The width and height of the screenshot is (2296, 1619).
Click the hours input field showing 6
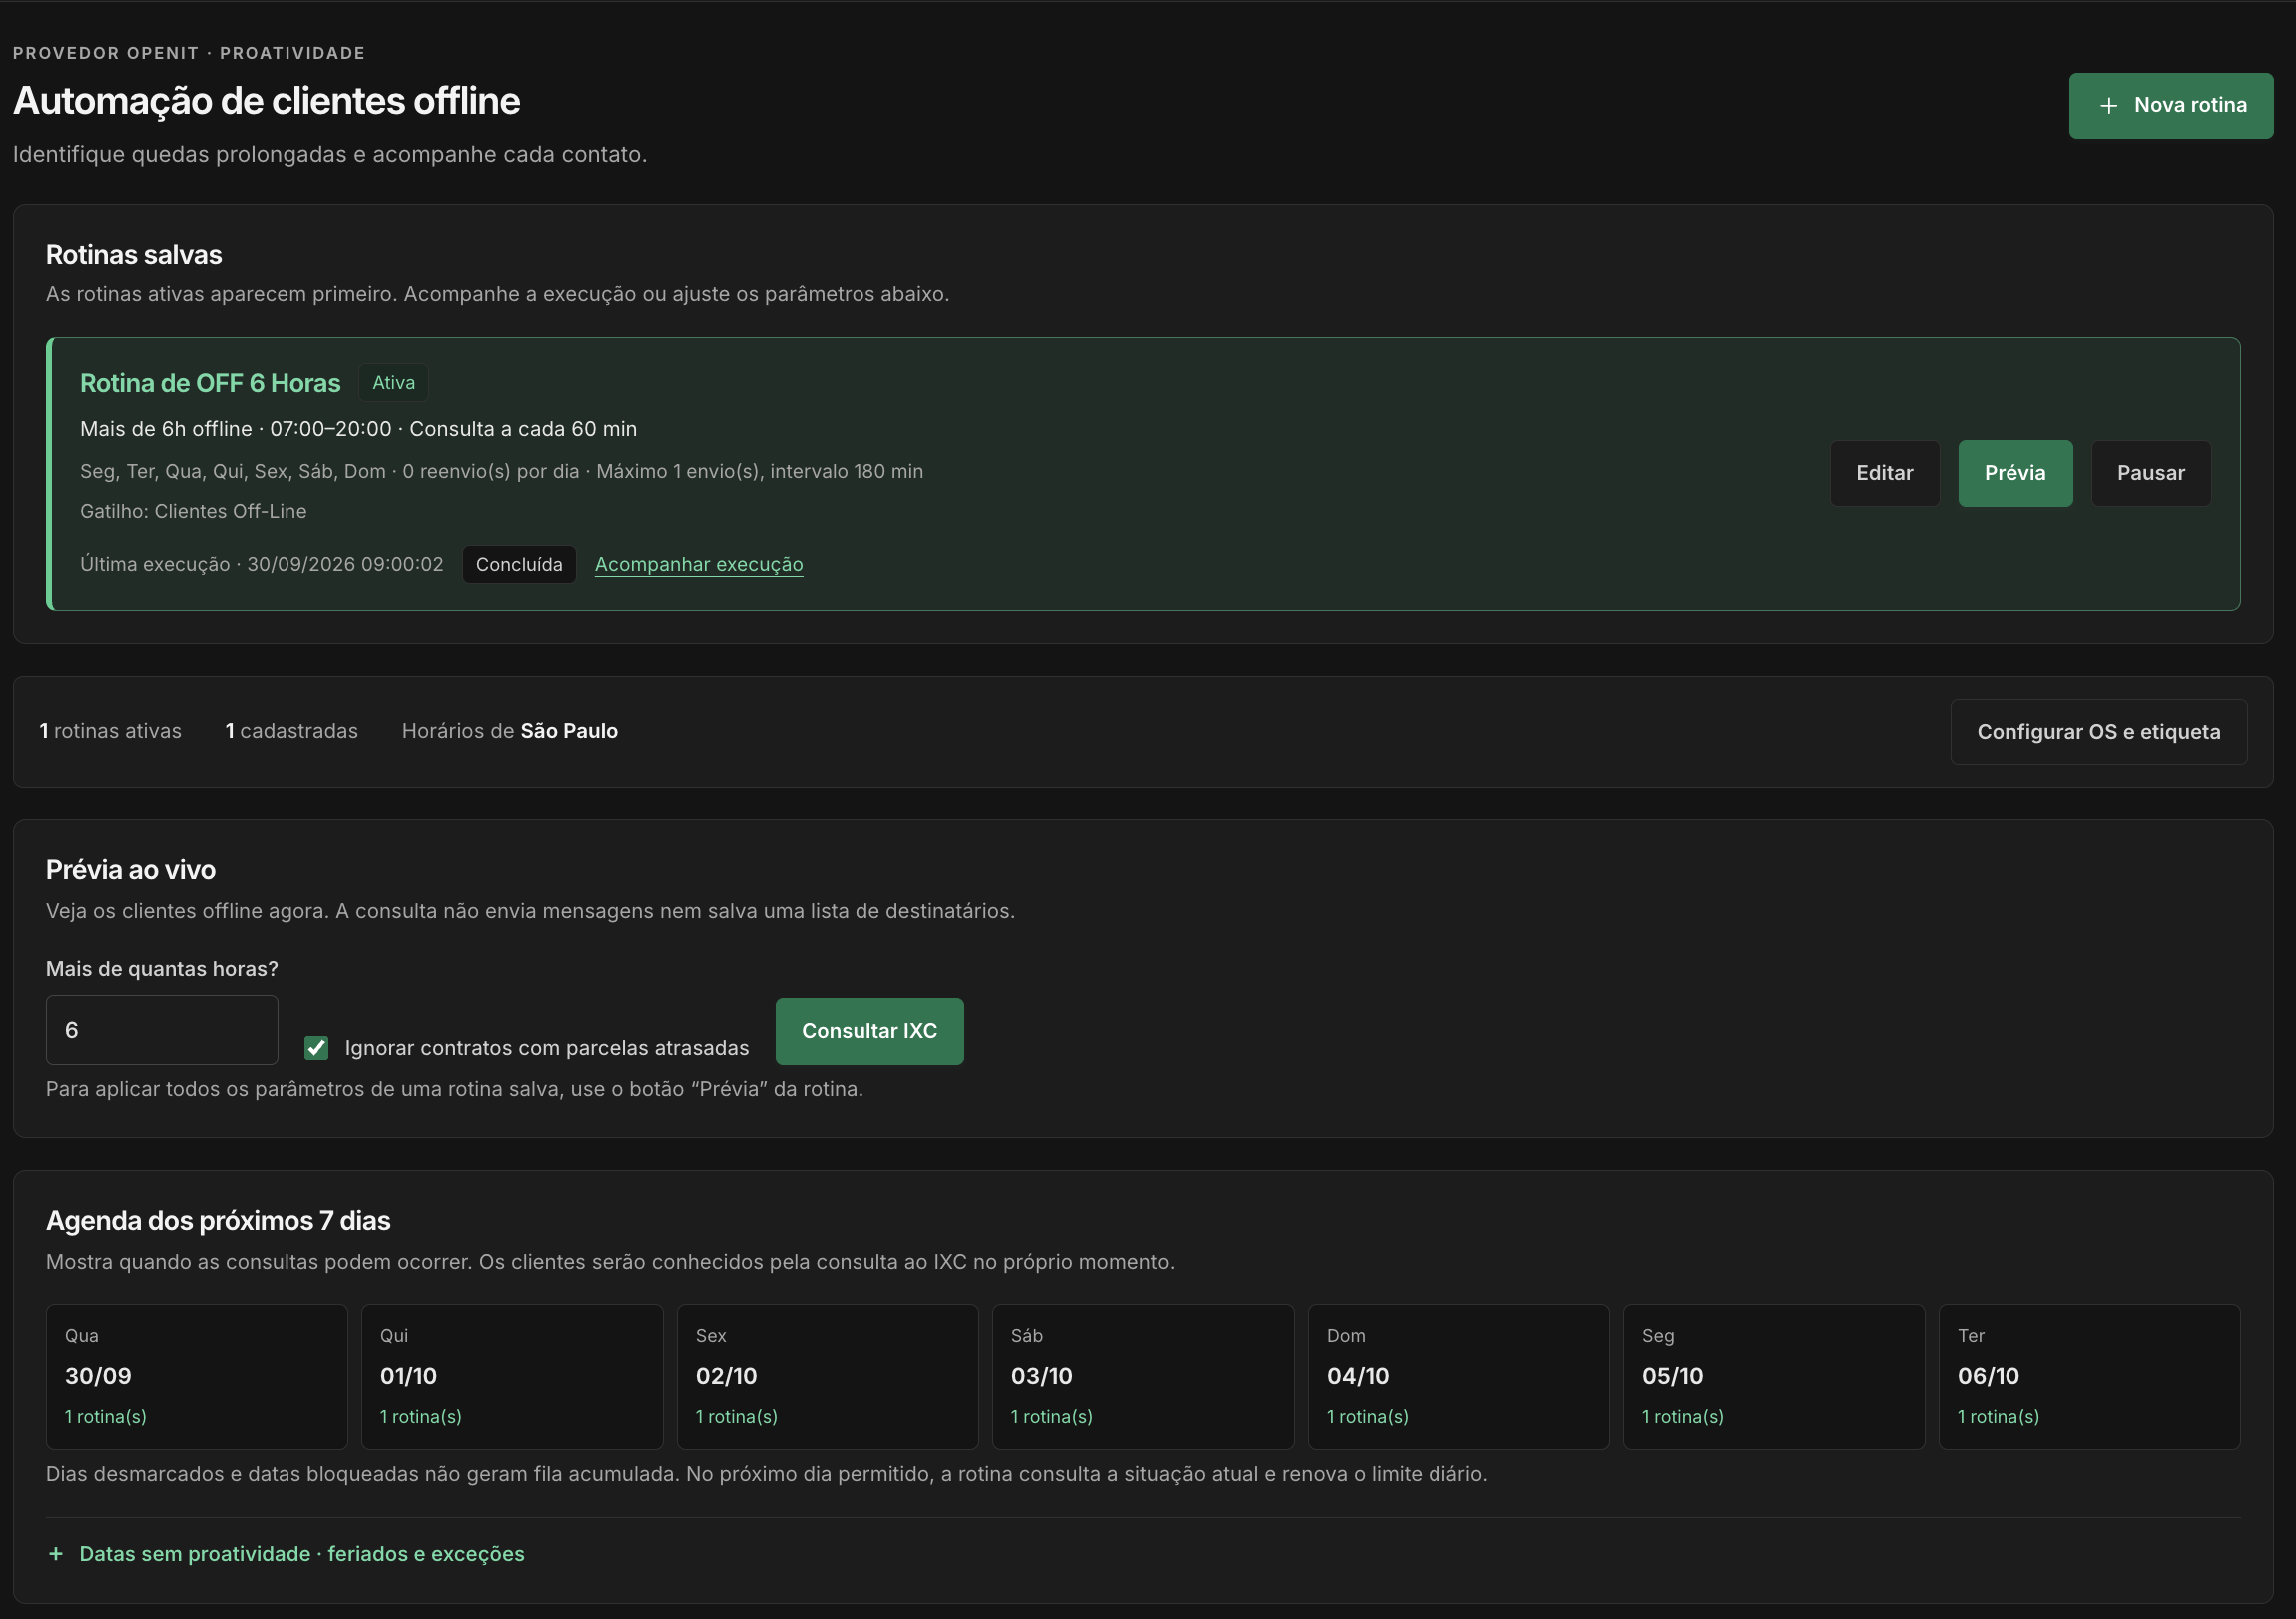(x=162, y=1030)
